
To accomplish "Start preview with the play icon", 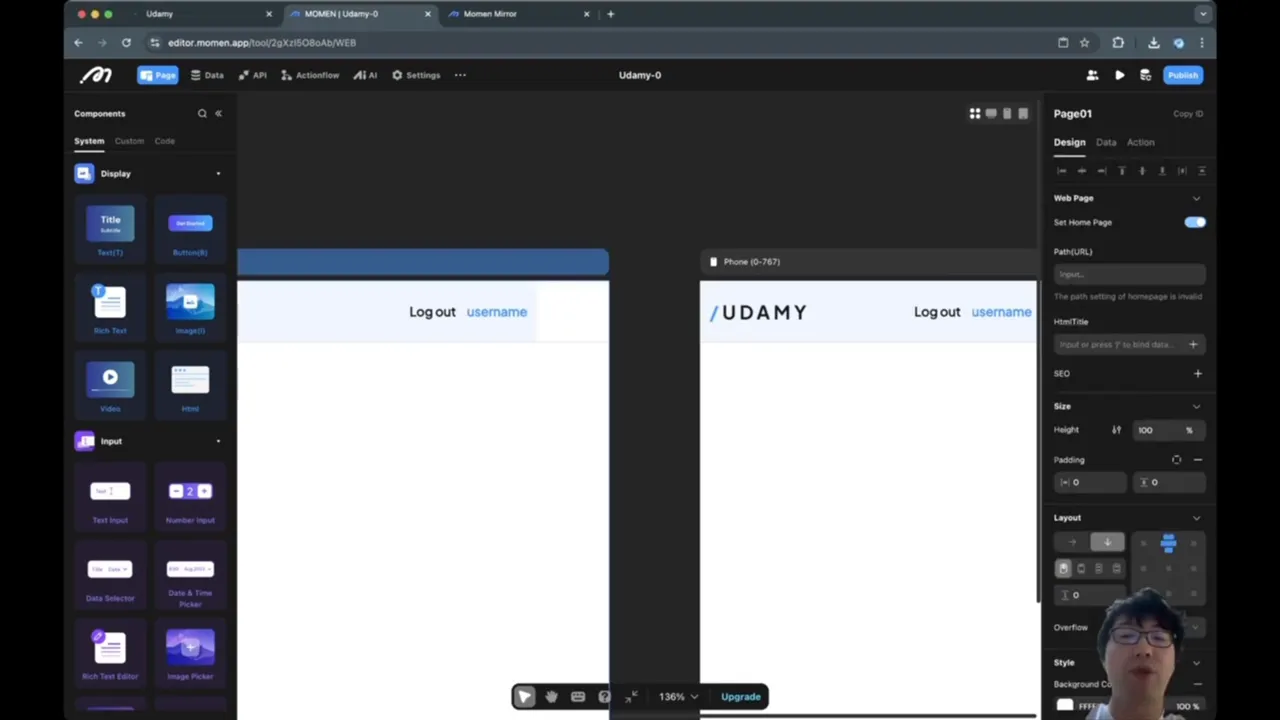I will 1119,75.
